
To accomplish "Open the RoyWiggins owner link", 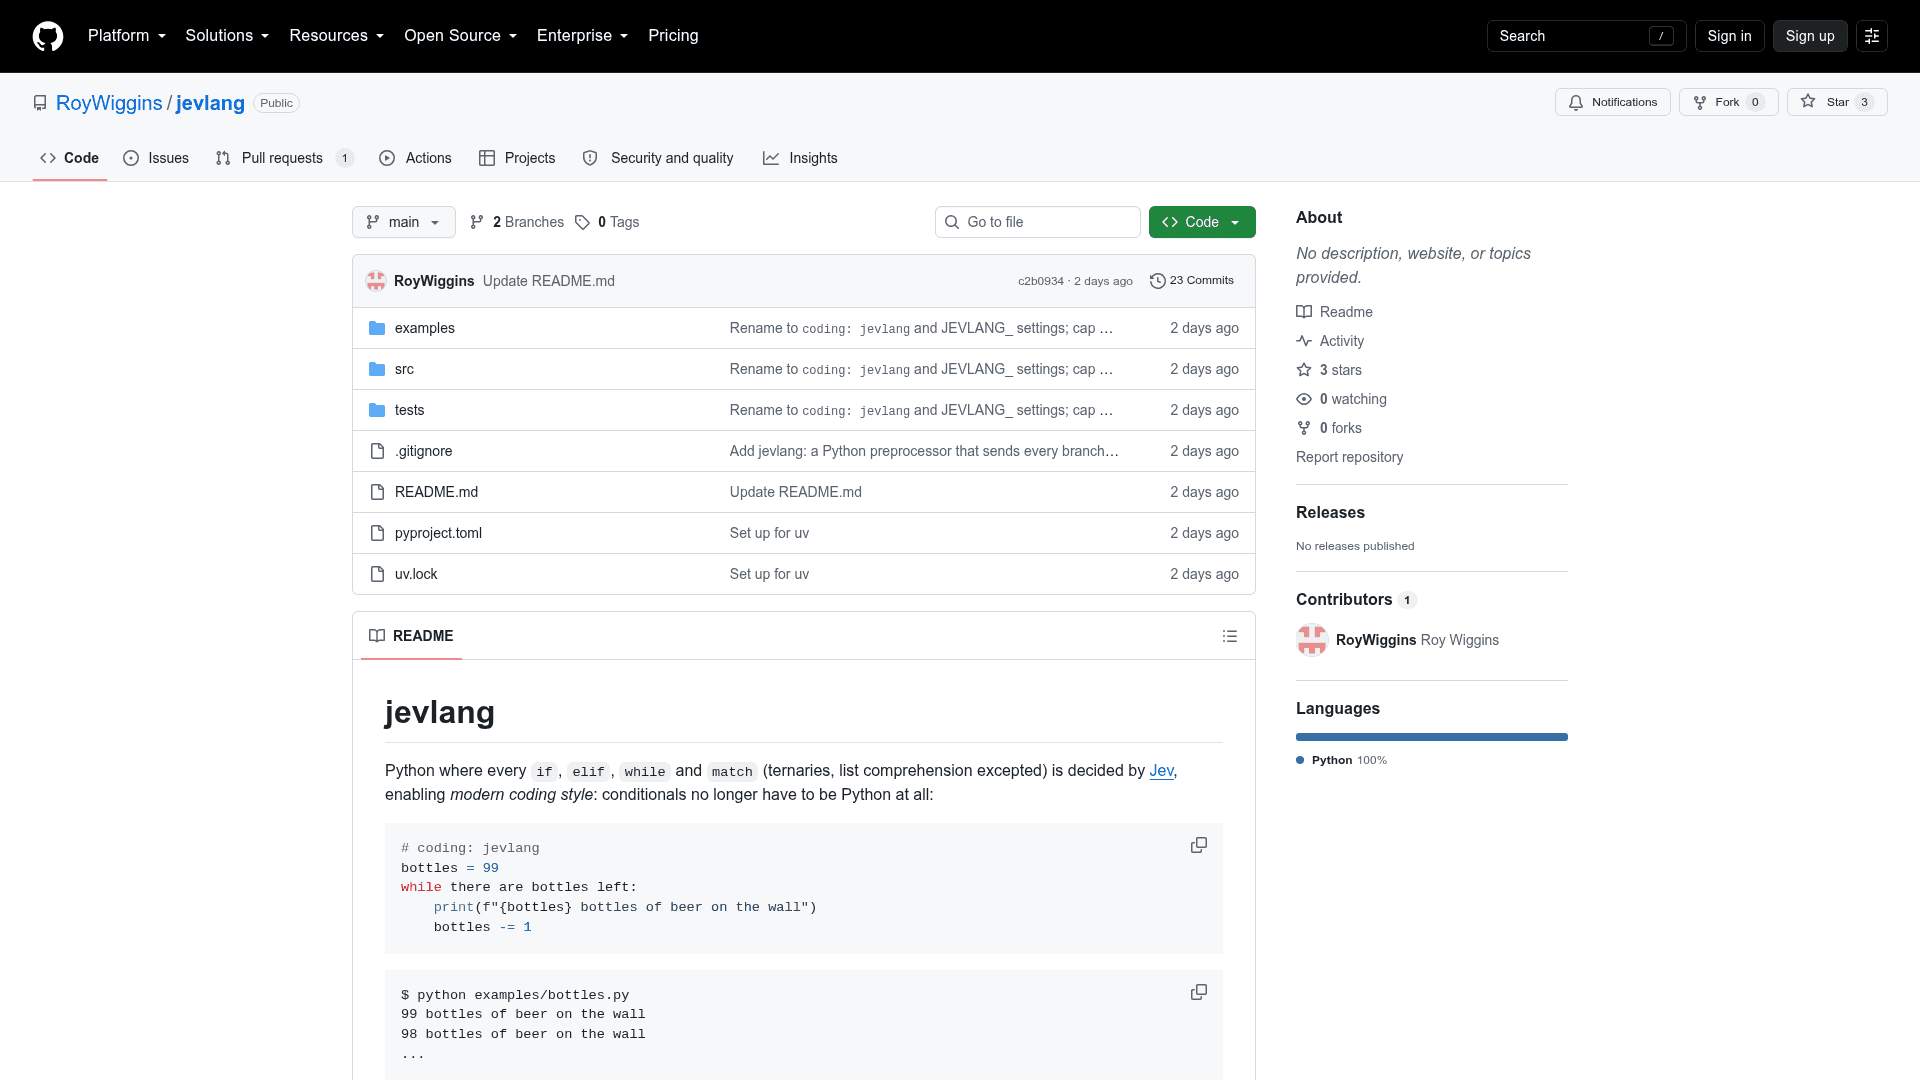I will pyautogui.click(x=109, y=103).
